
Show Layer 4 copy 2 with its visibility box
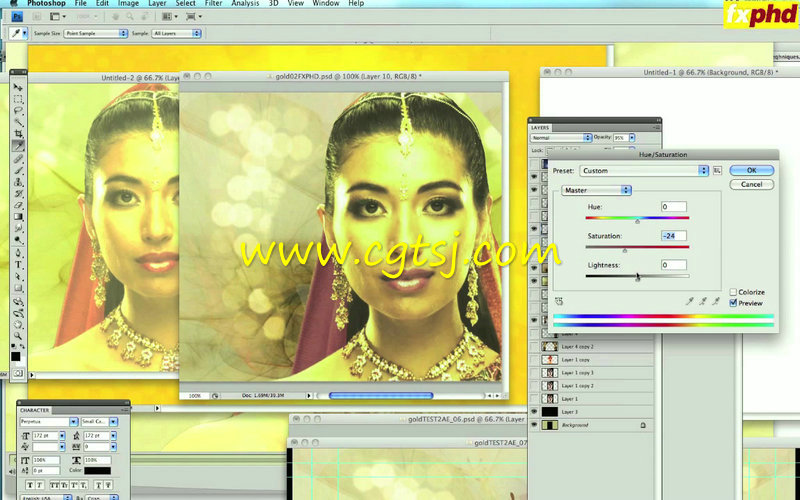[x=535, y=346]
